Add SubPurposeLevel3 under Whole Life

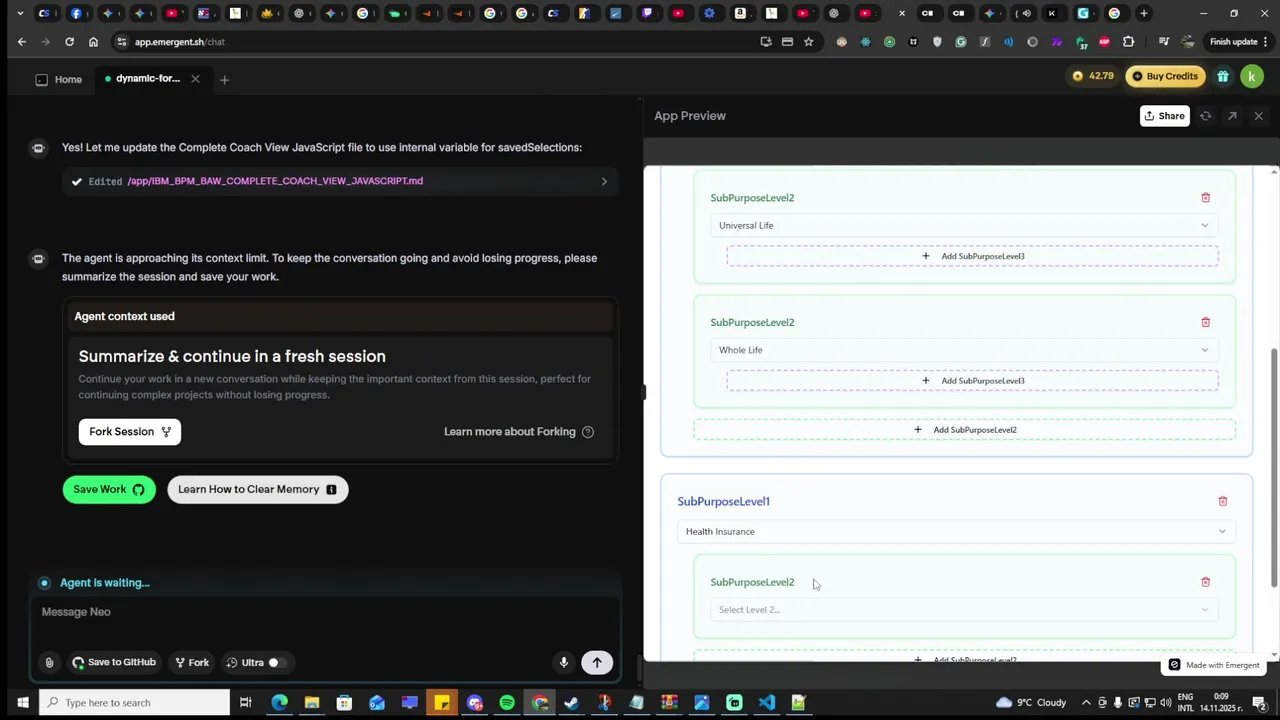(972, 381)
